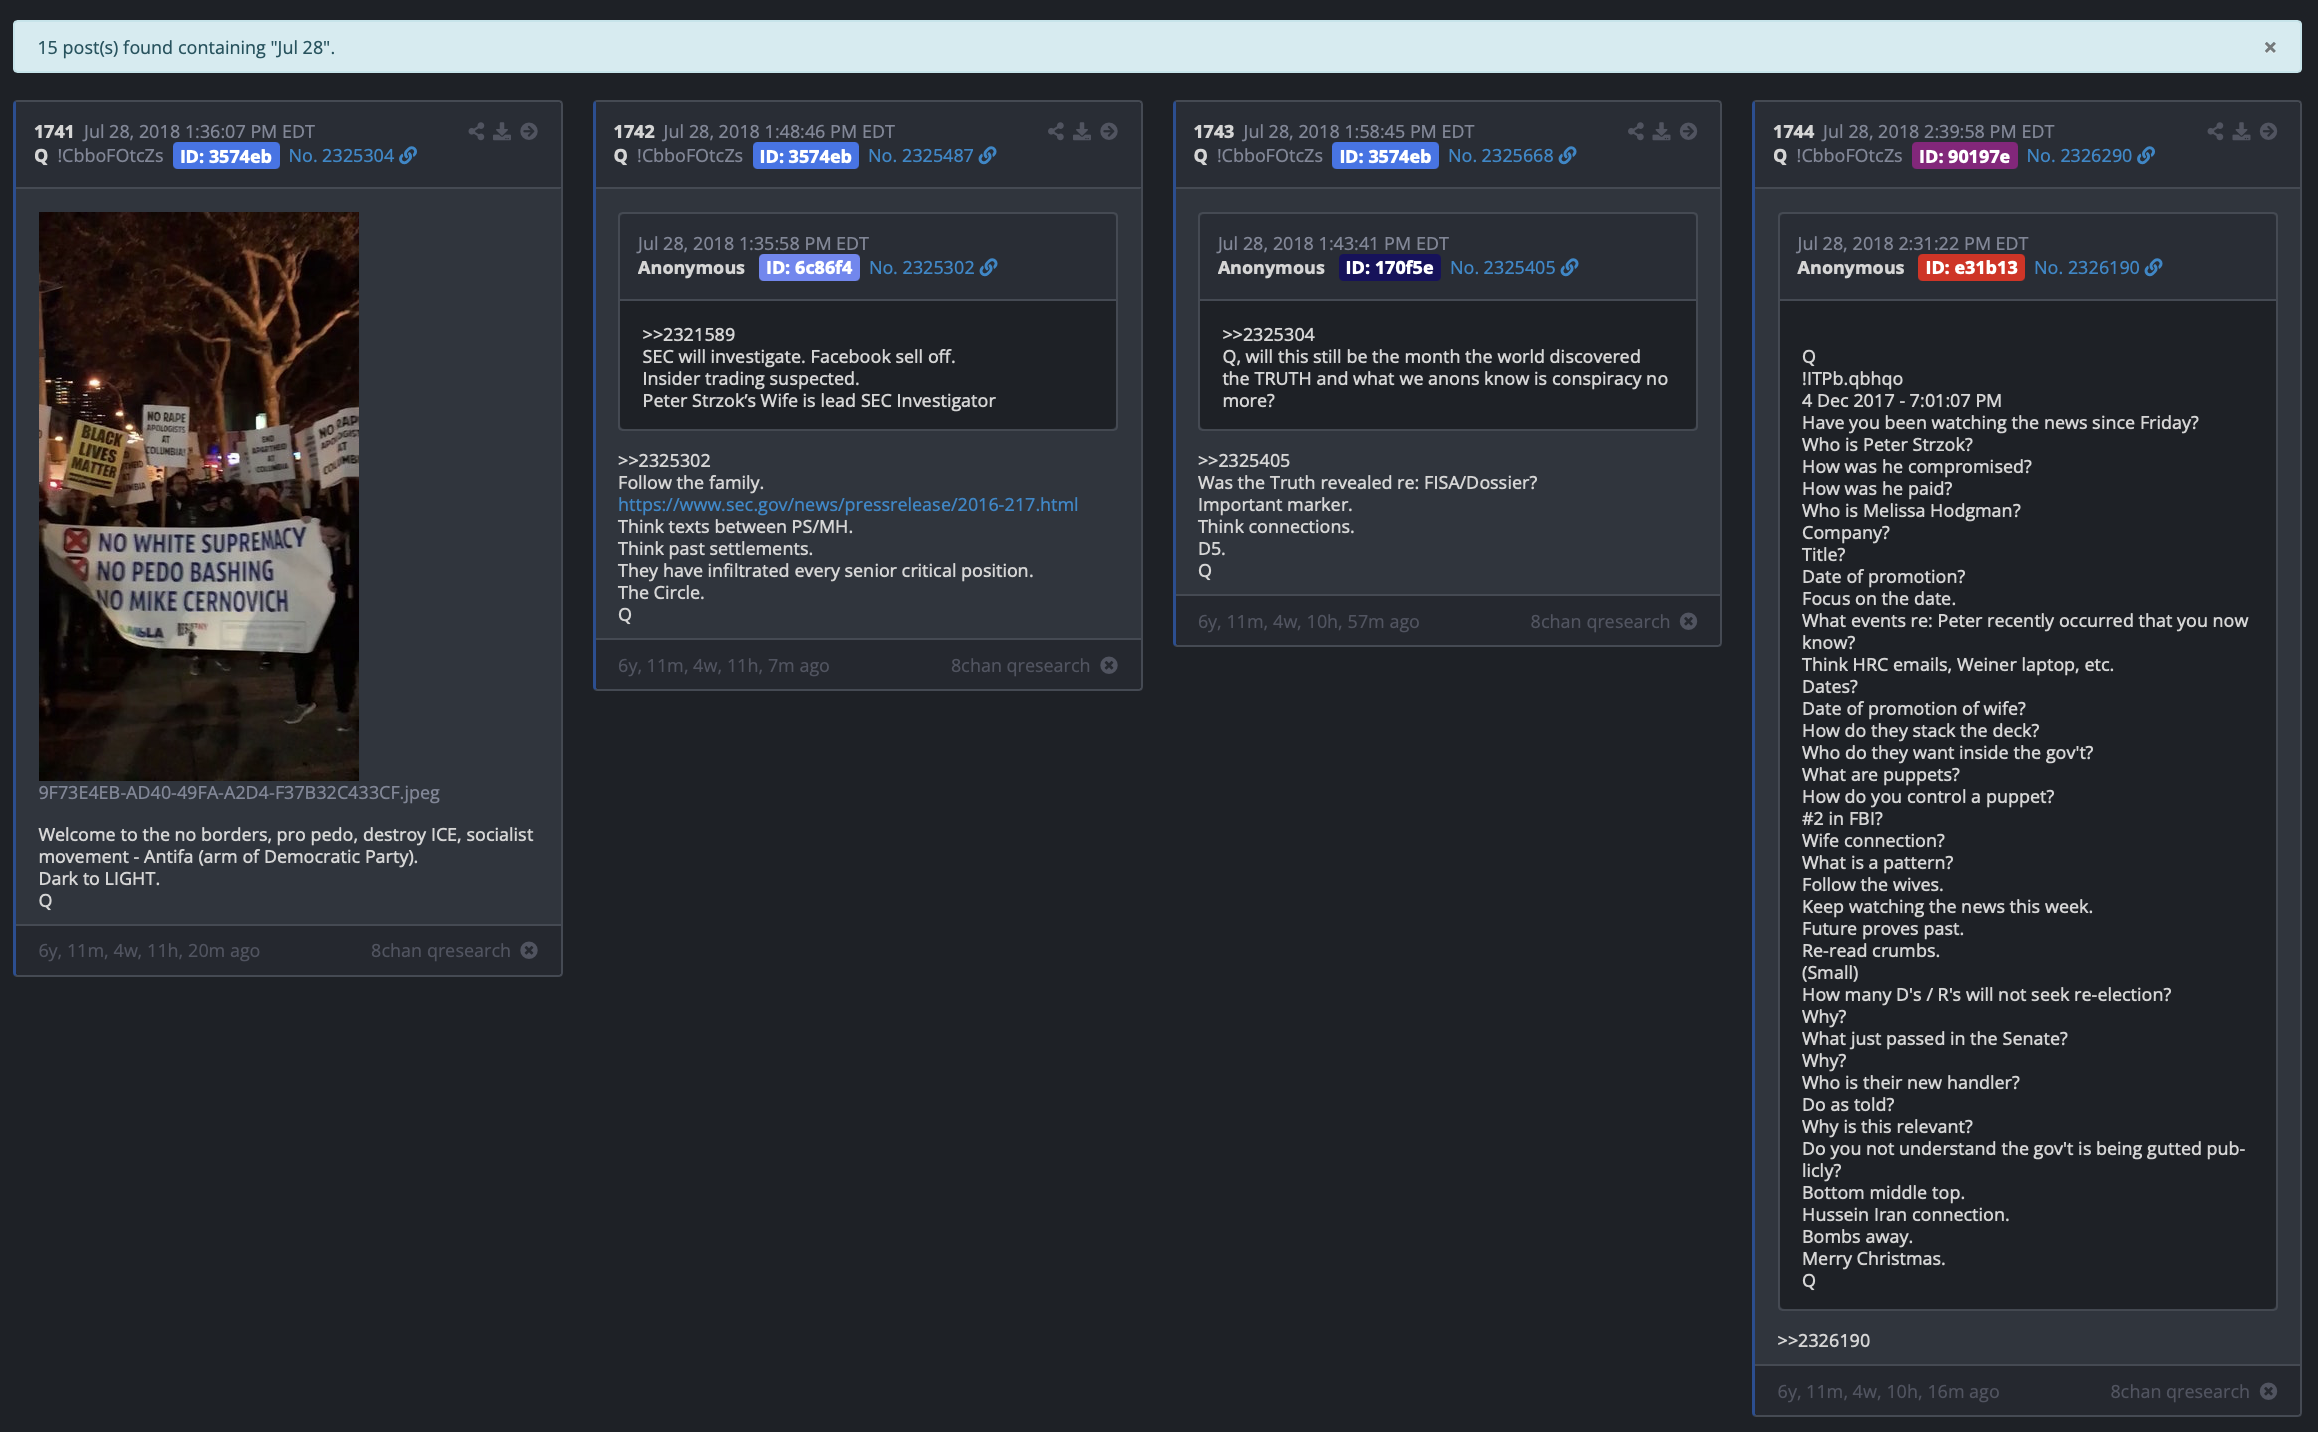Share post 1741
2318x1432 pixels.
(476, 131)
